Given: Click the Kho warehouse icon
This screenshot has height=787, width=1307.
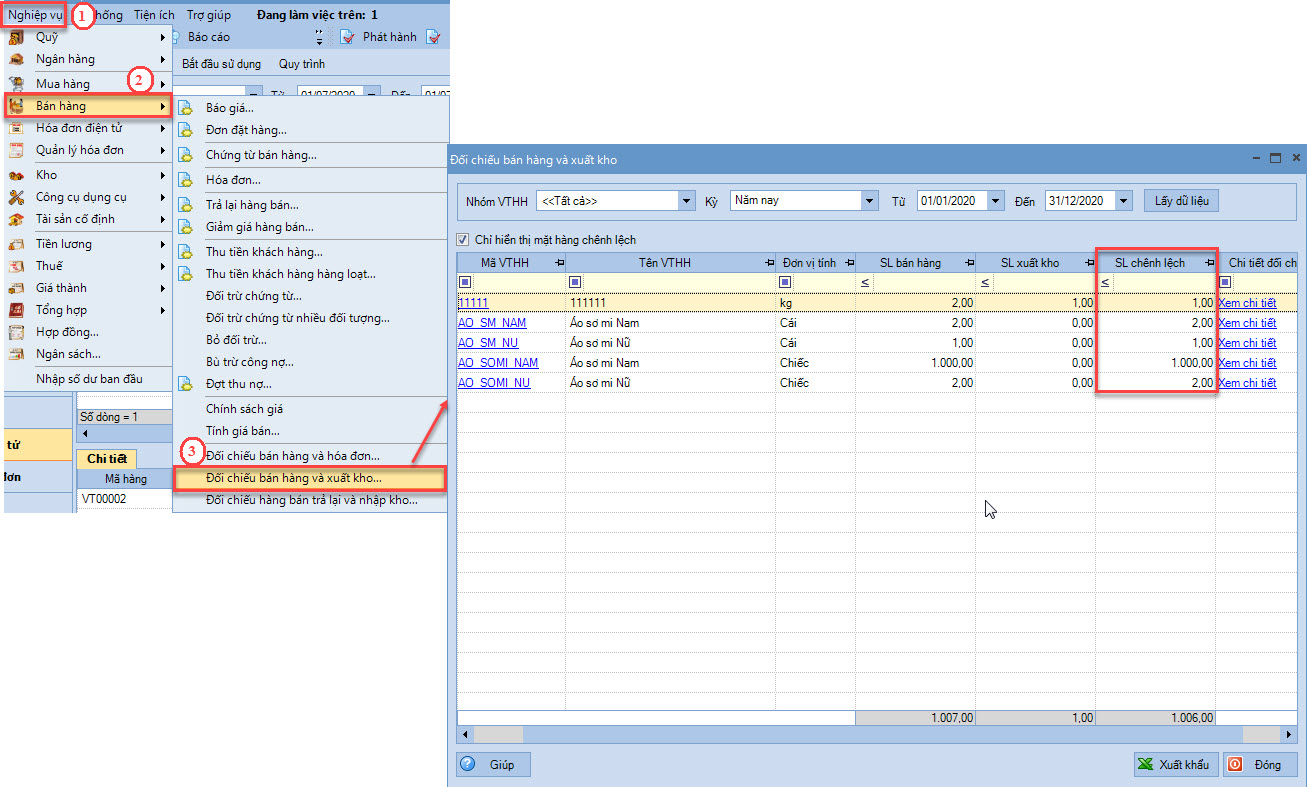Looking at the screenshot, I should click(x=16, y=175).
